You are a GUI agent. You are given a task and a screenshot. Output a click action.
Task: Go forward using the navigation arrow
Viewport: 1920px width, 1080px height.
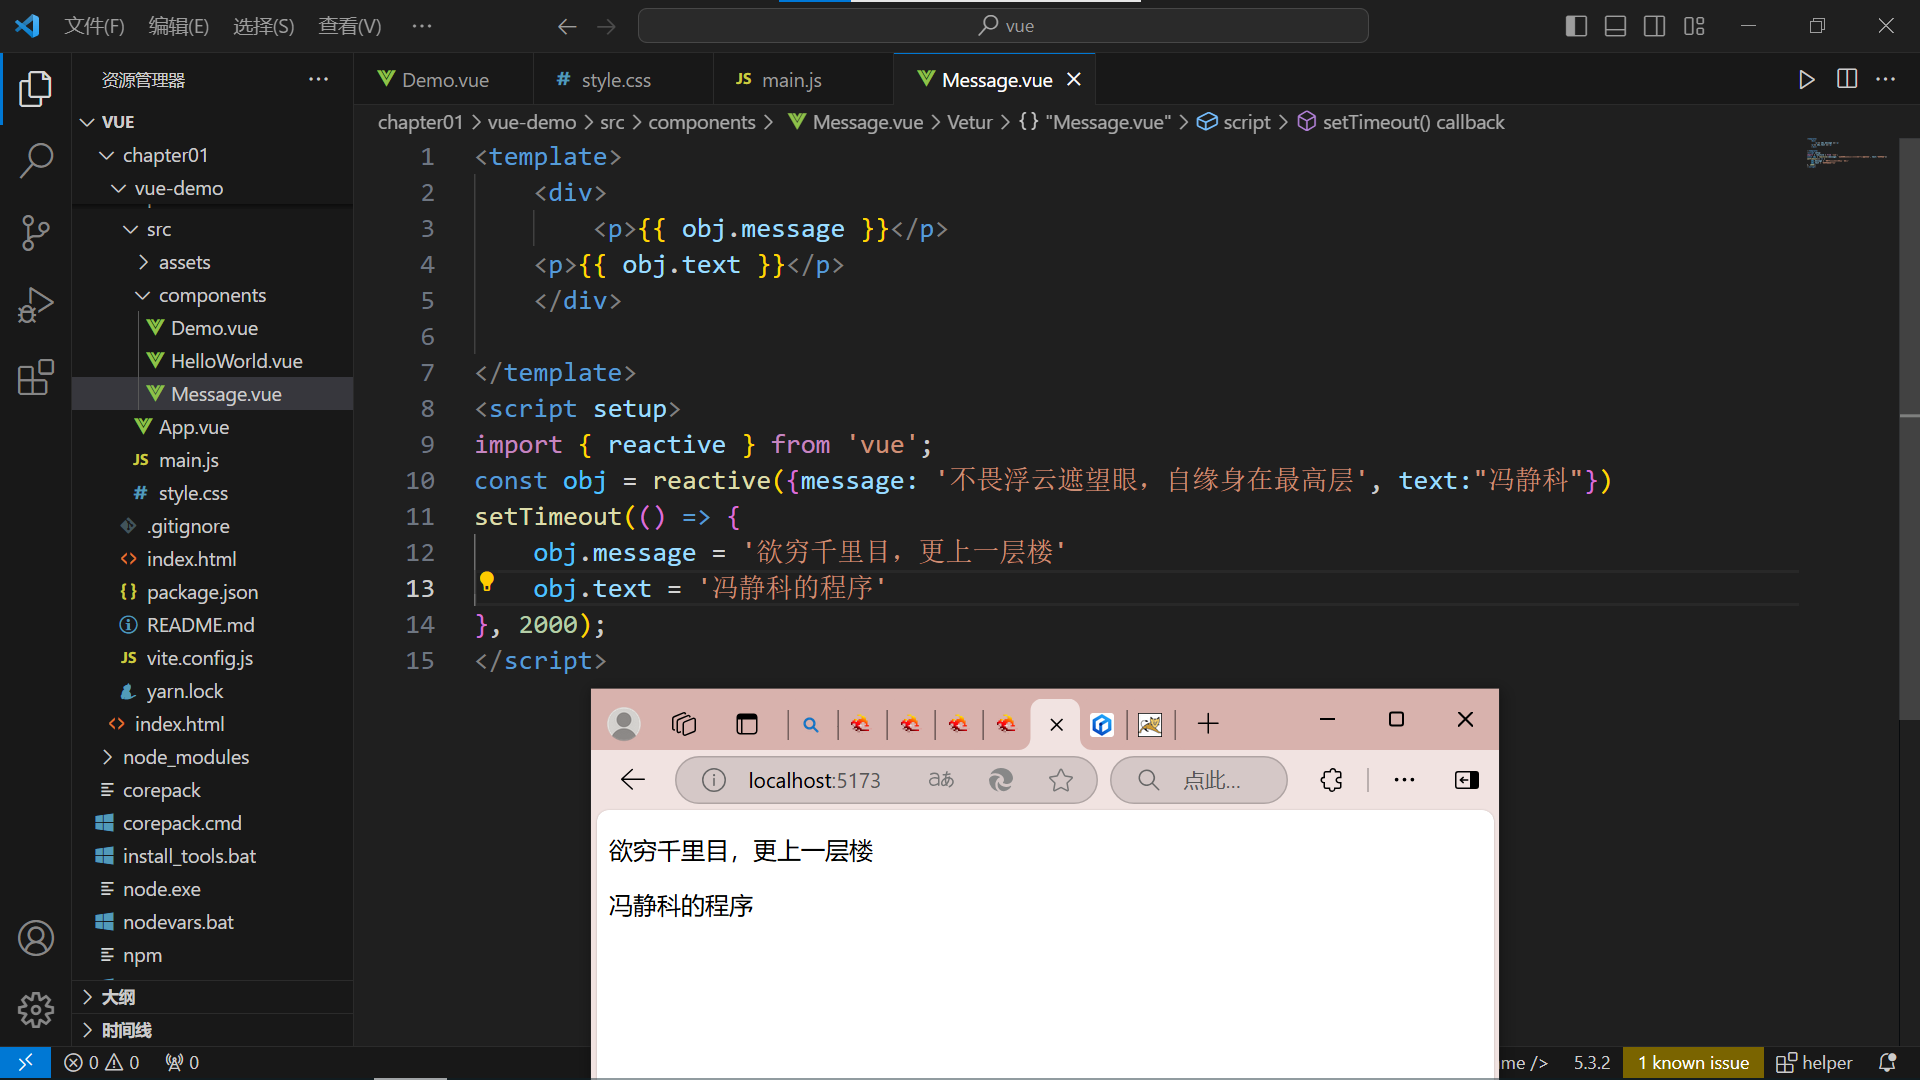pos(606,26)
